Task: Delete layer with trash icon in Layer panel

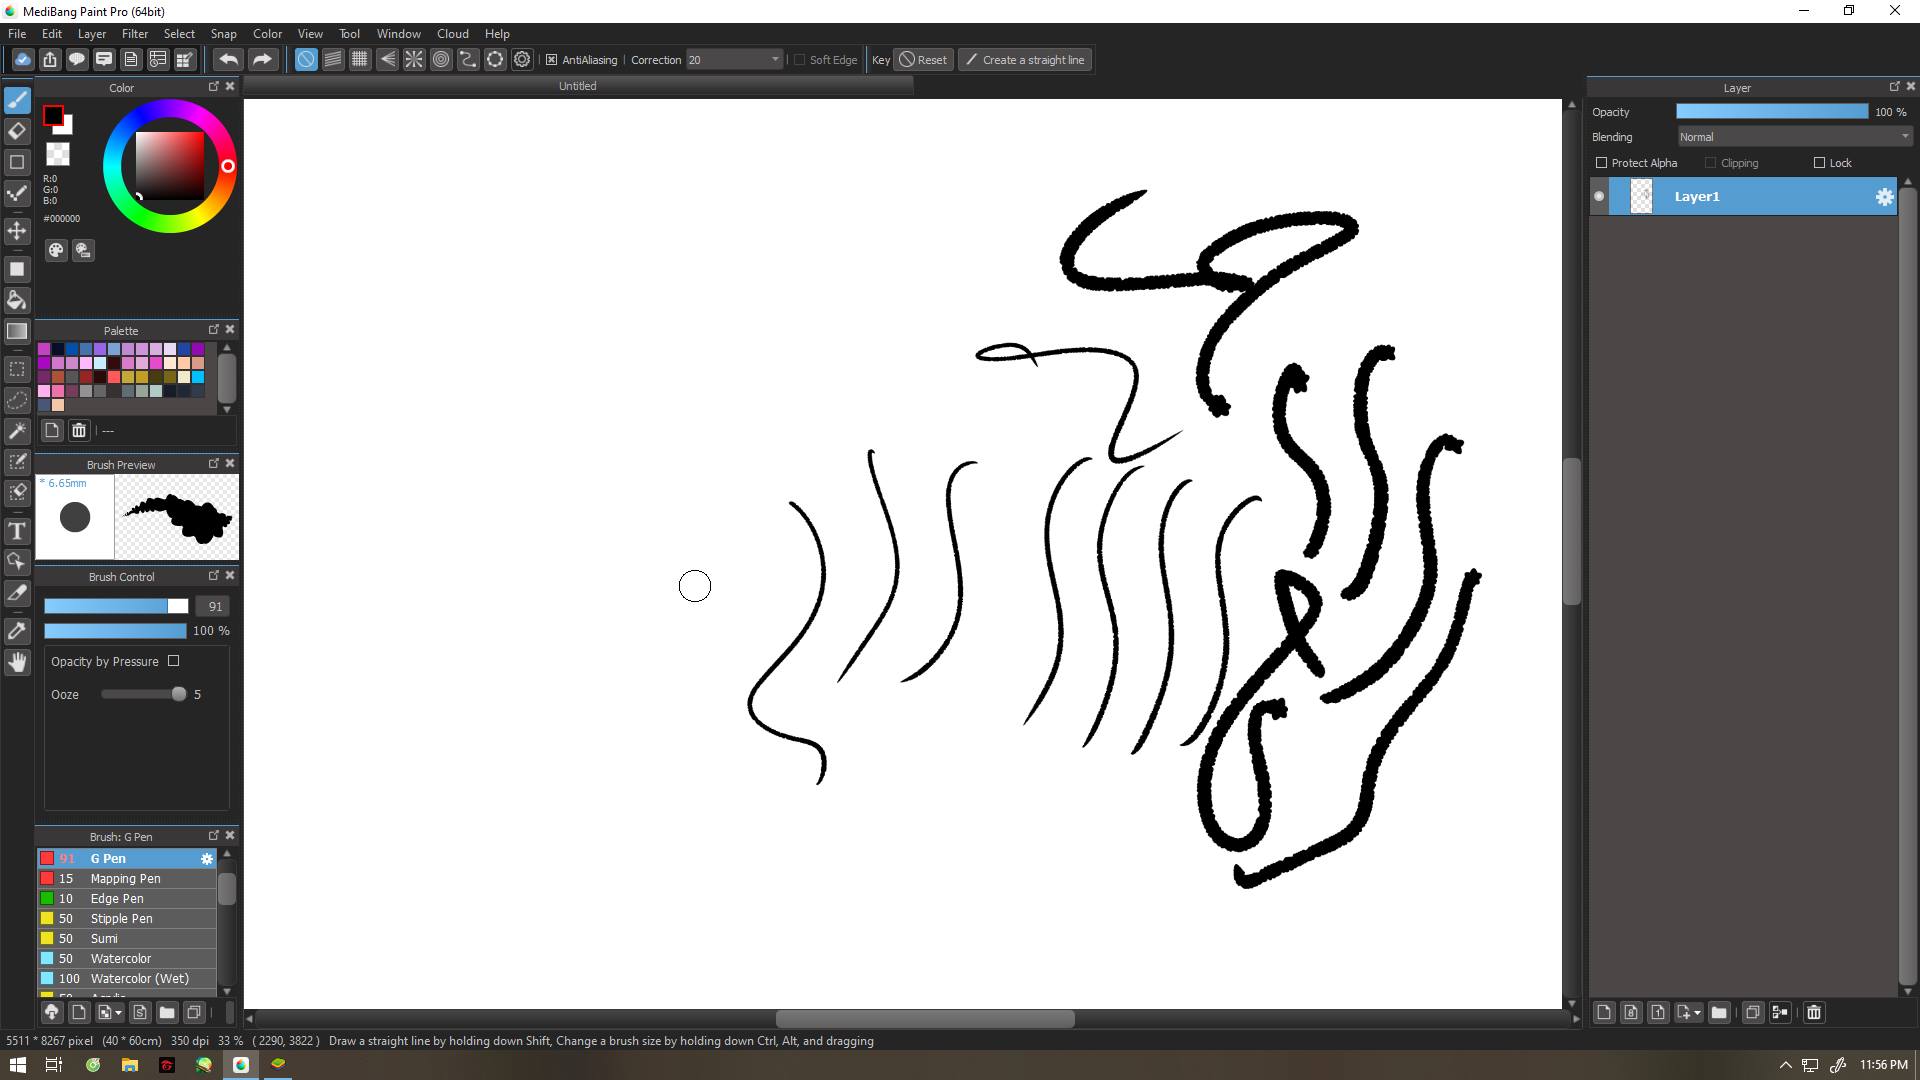Action: click(1814, 1012)
